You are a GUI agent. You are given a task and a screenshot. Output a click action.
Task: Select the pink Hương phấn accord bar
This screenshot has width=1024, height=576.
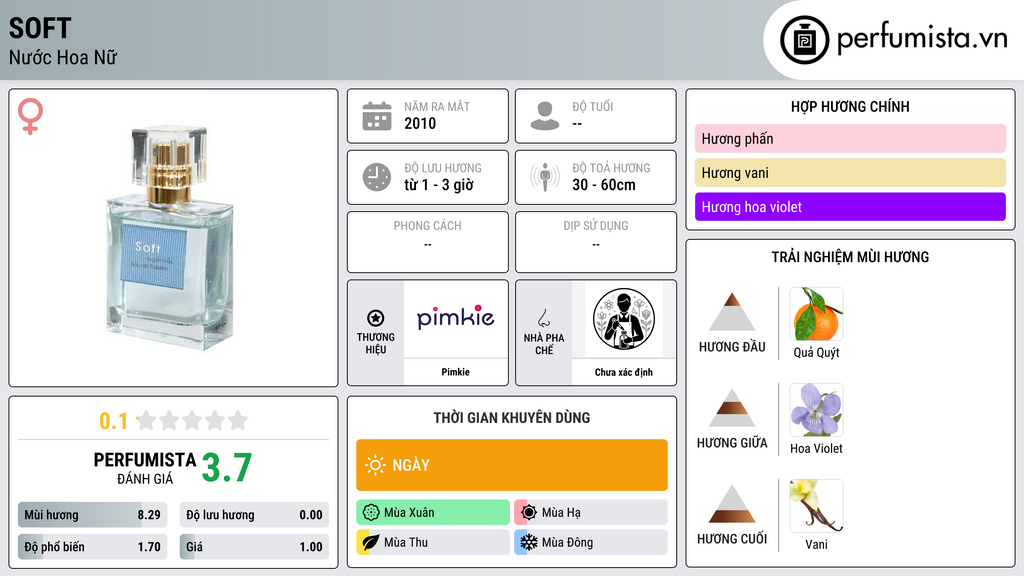pos(850,138)
